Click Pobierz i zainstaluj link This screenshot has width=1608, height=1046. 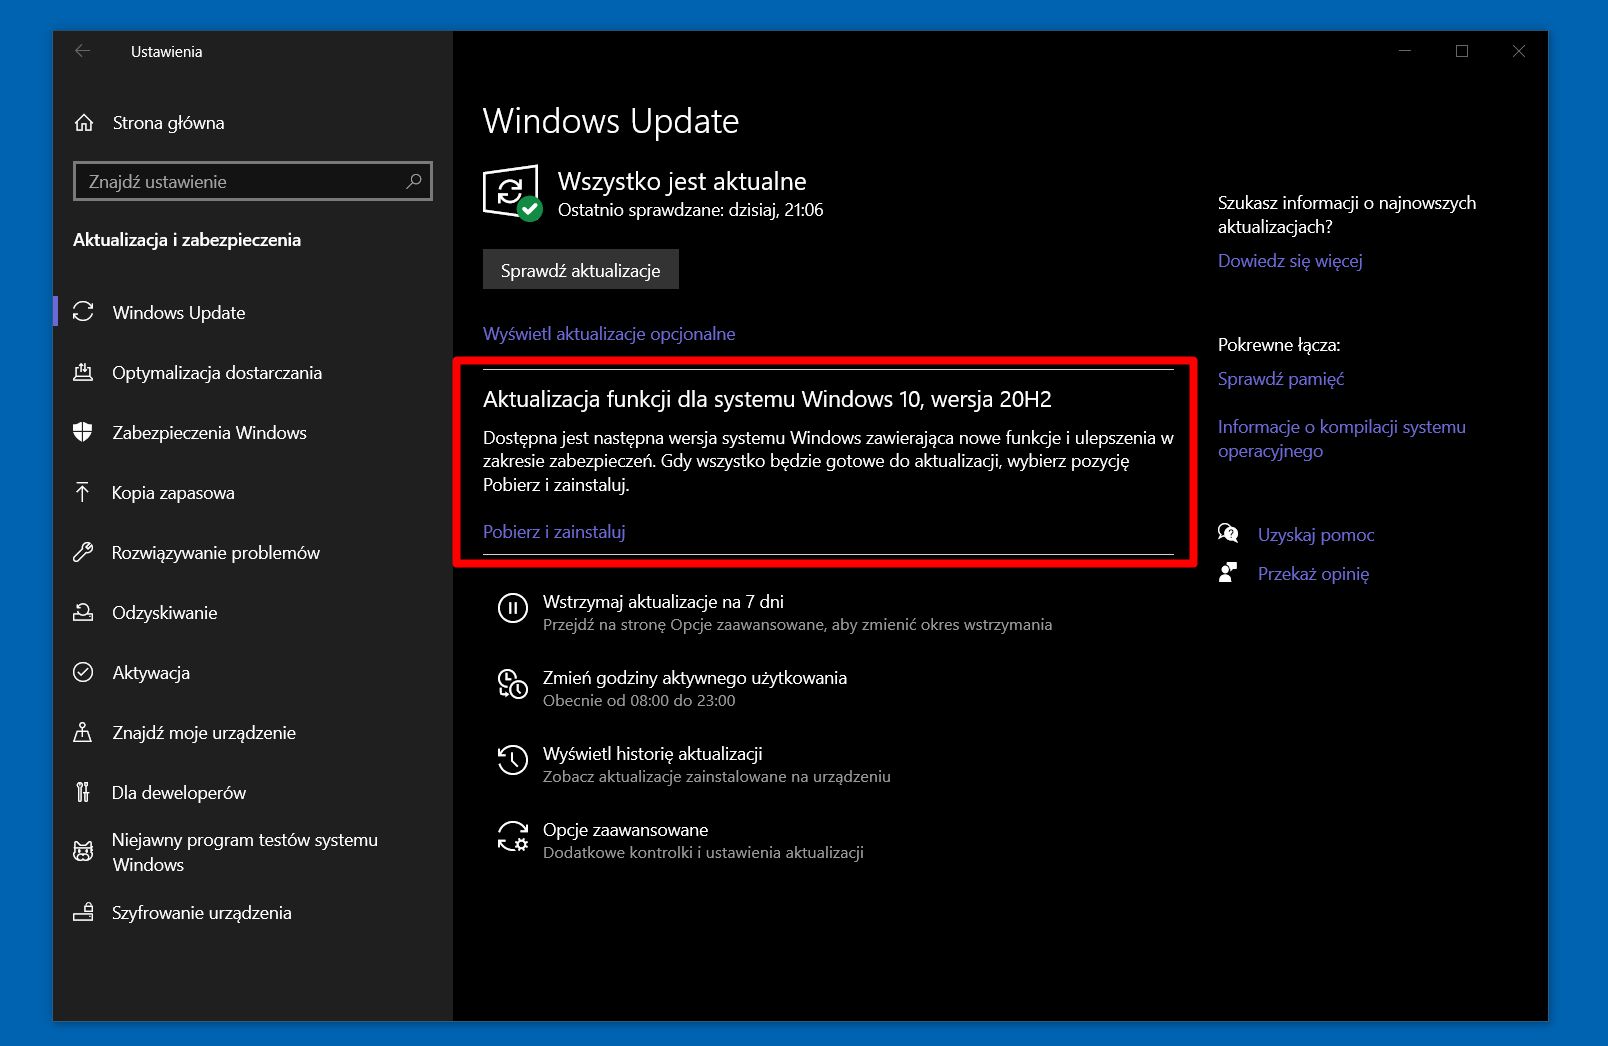554,532
